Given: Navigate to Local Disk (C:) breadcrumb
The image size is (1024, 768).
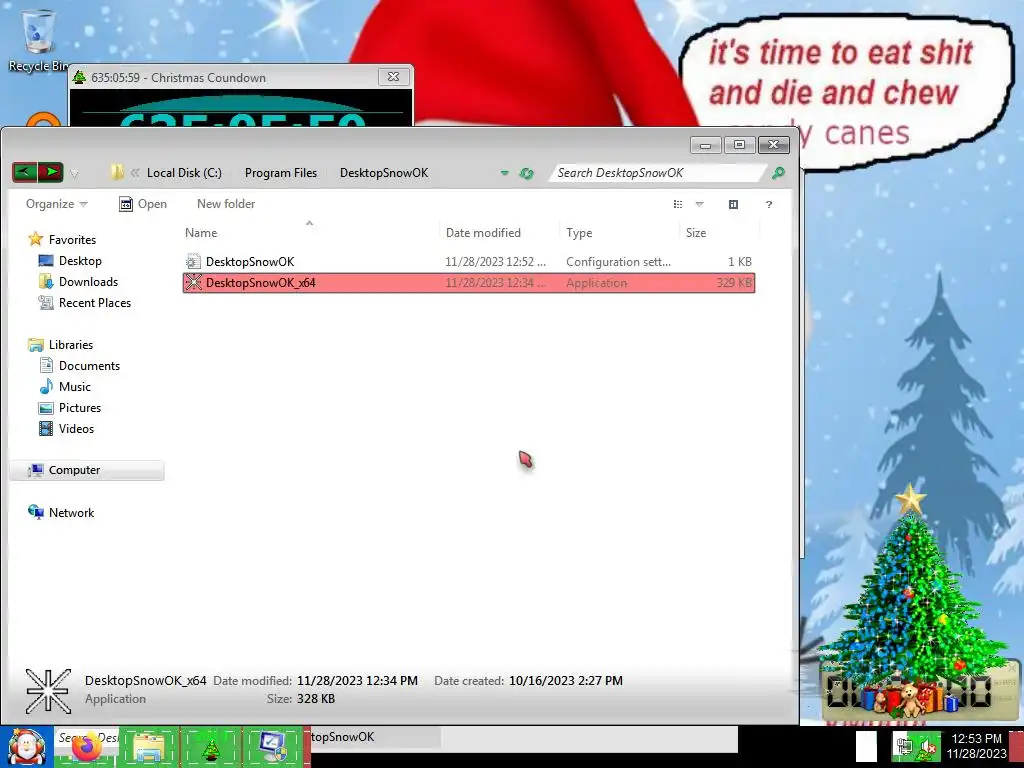Looking at the screenshot, I should tap(184, 173).
